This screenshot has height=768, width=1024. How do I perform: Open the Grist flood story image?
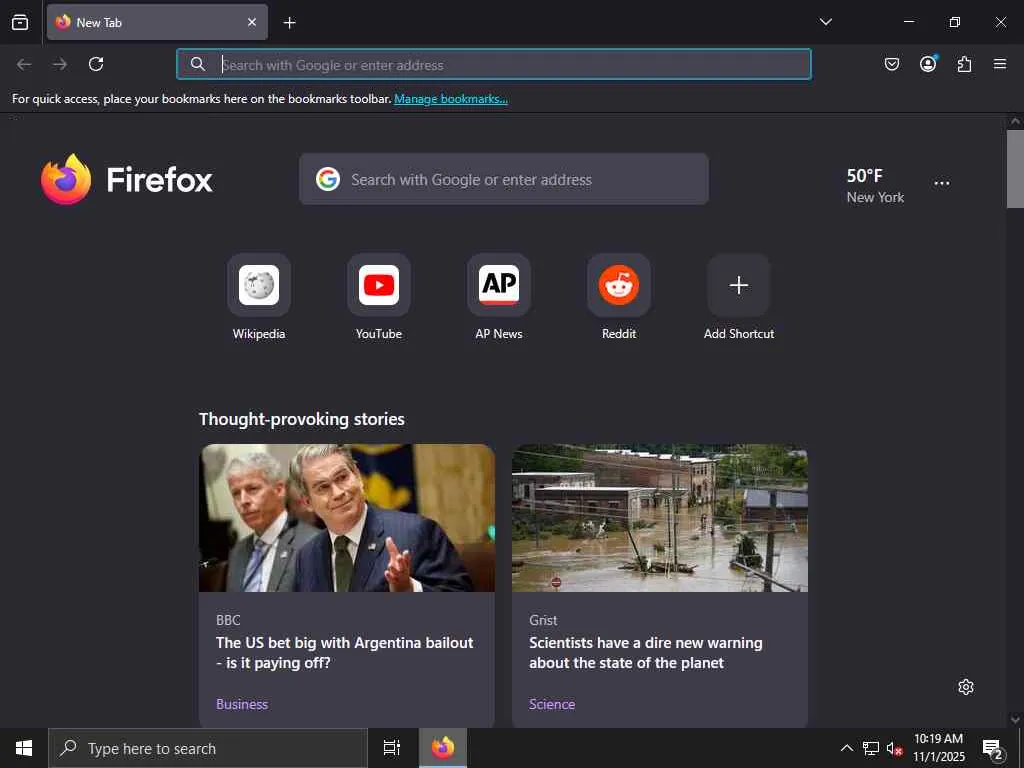point(660,518)
